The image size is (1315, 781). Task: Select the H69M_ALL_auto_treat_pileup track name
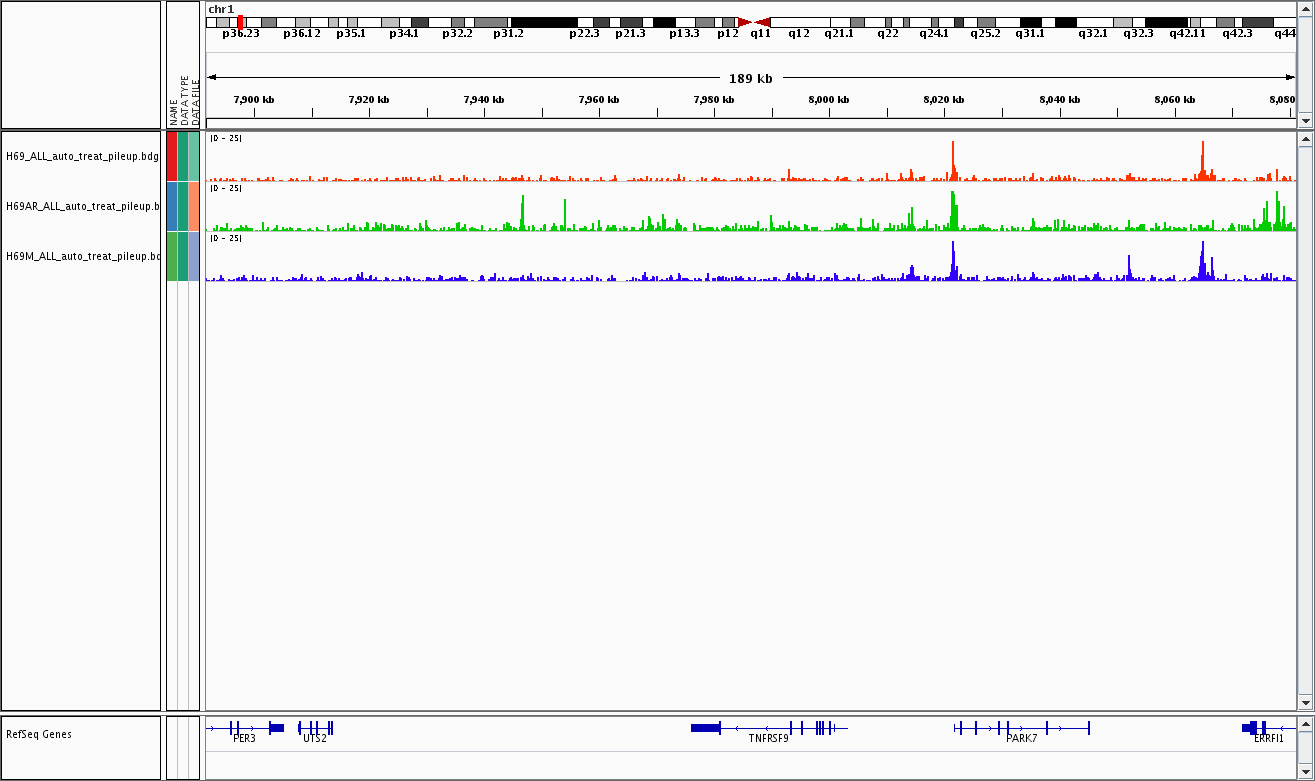coord(82,256)
